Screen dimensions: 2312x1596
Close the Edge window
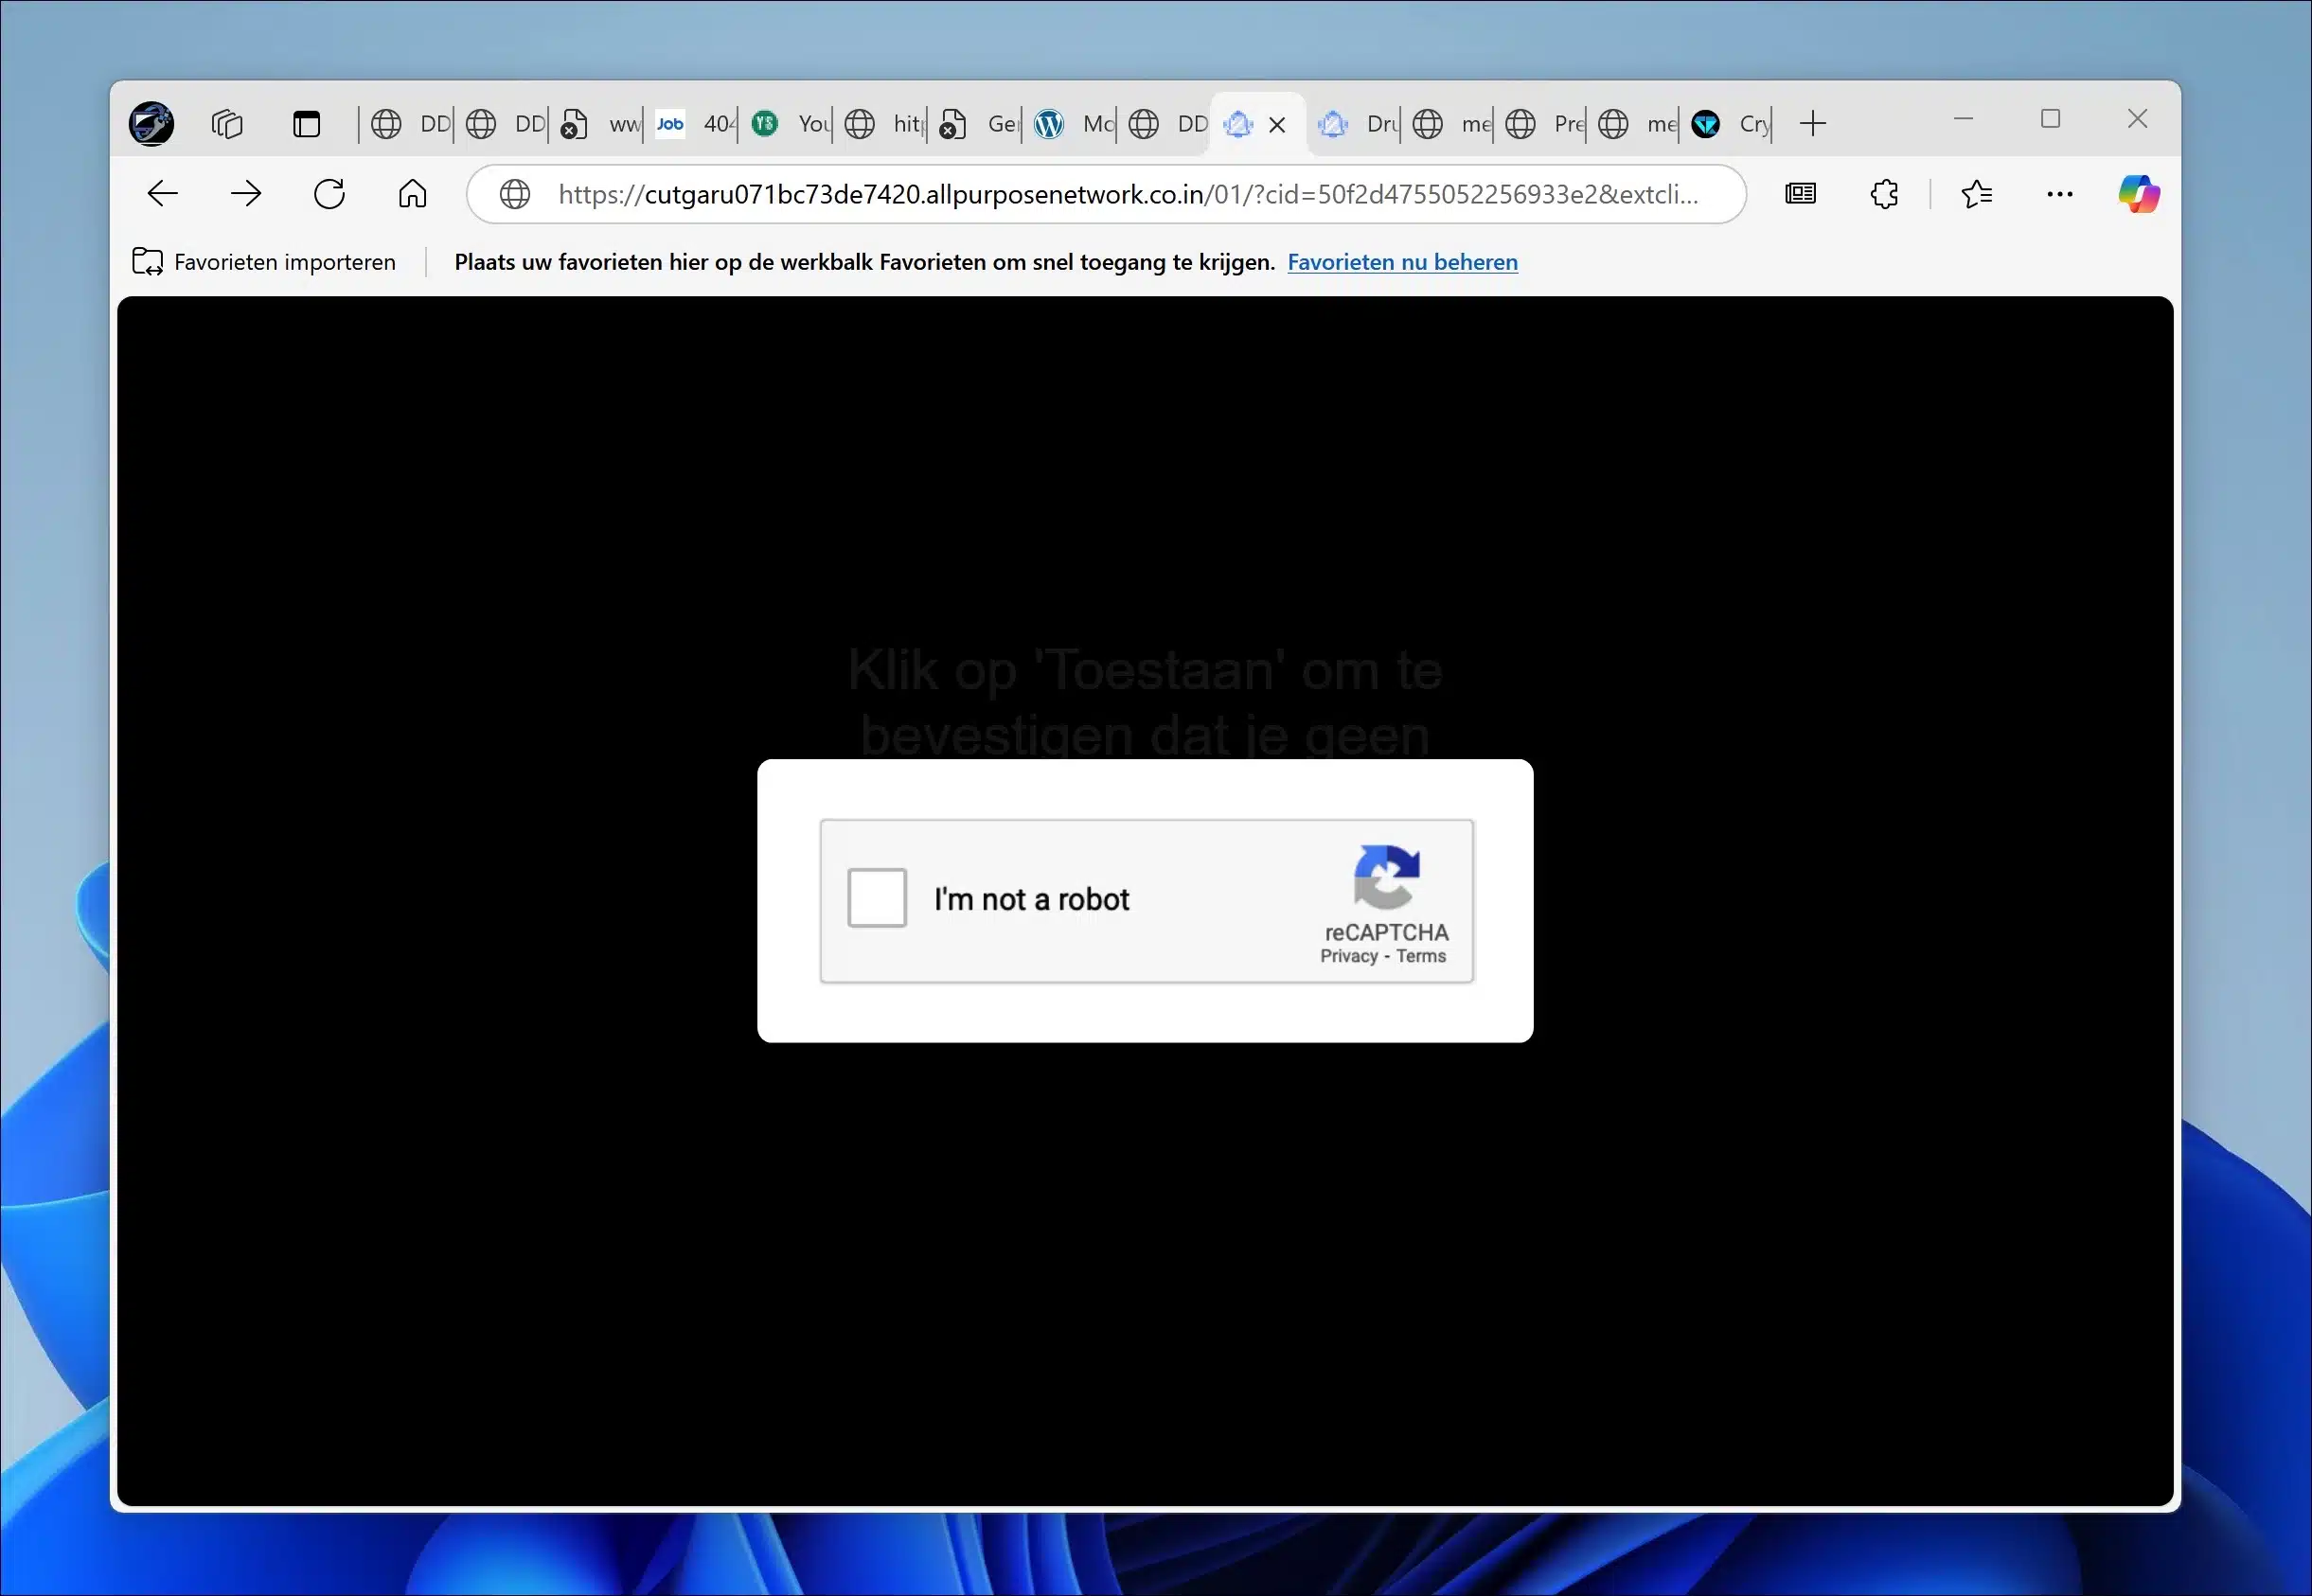click(x=2137, y=119)
